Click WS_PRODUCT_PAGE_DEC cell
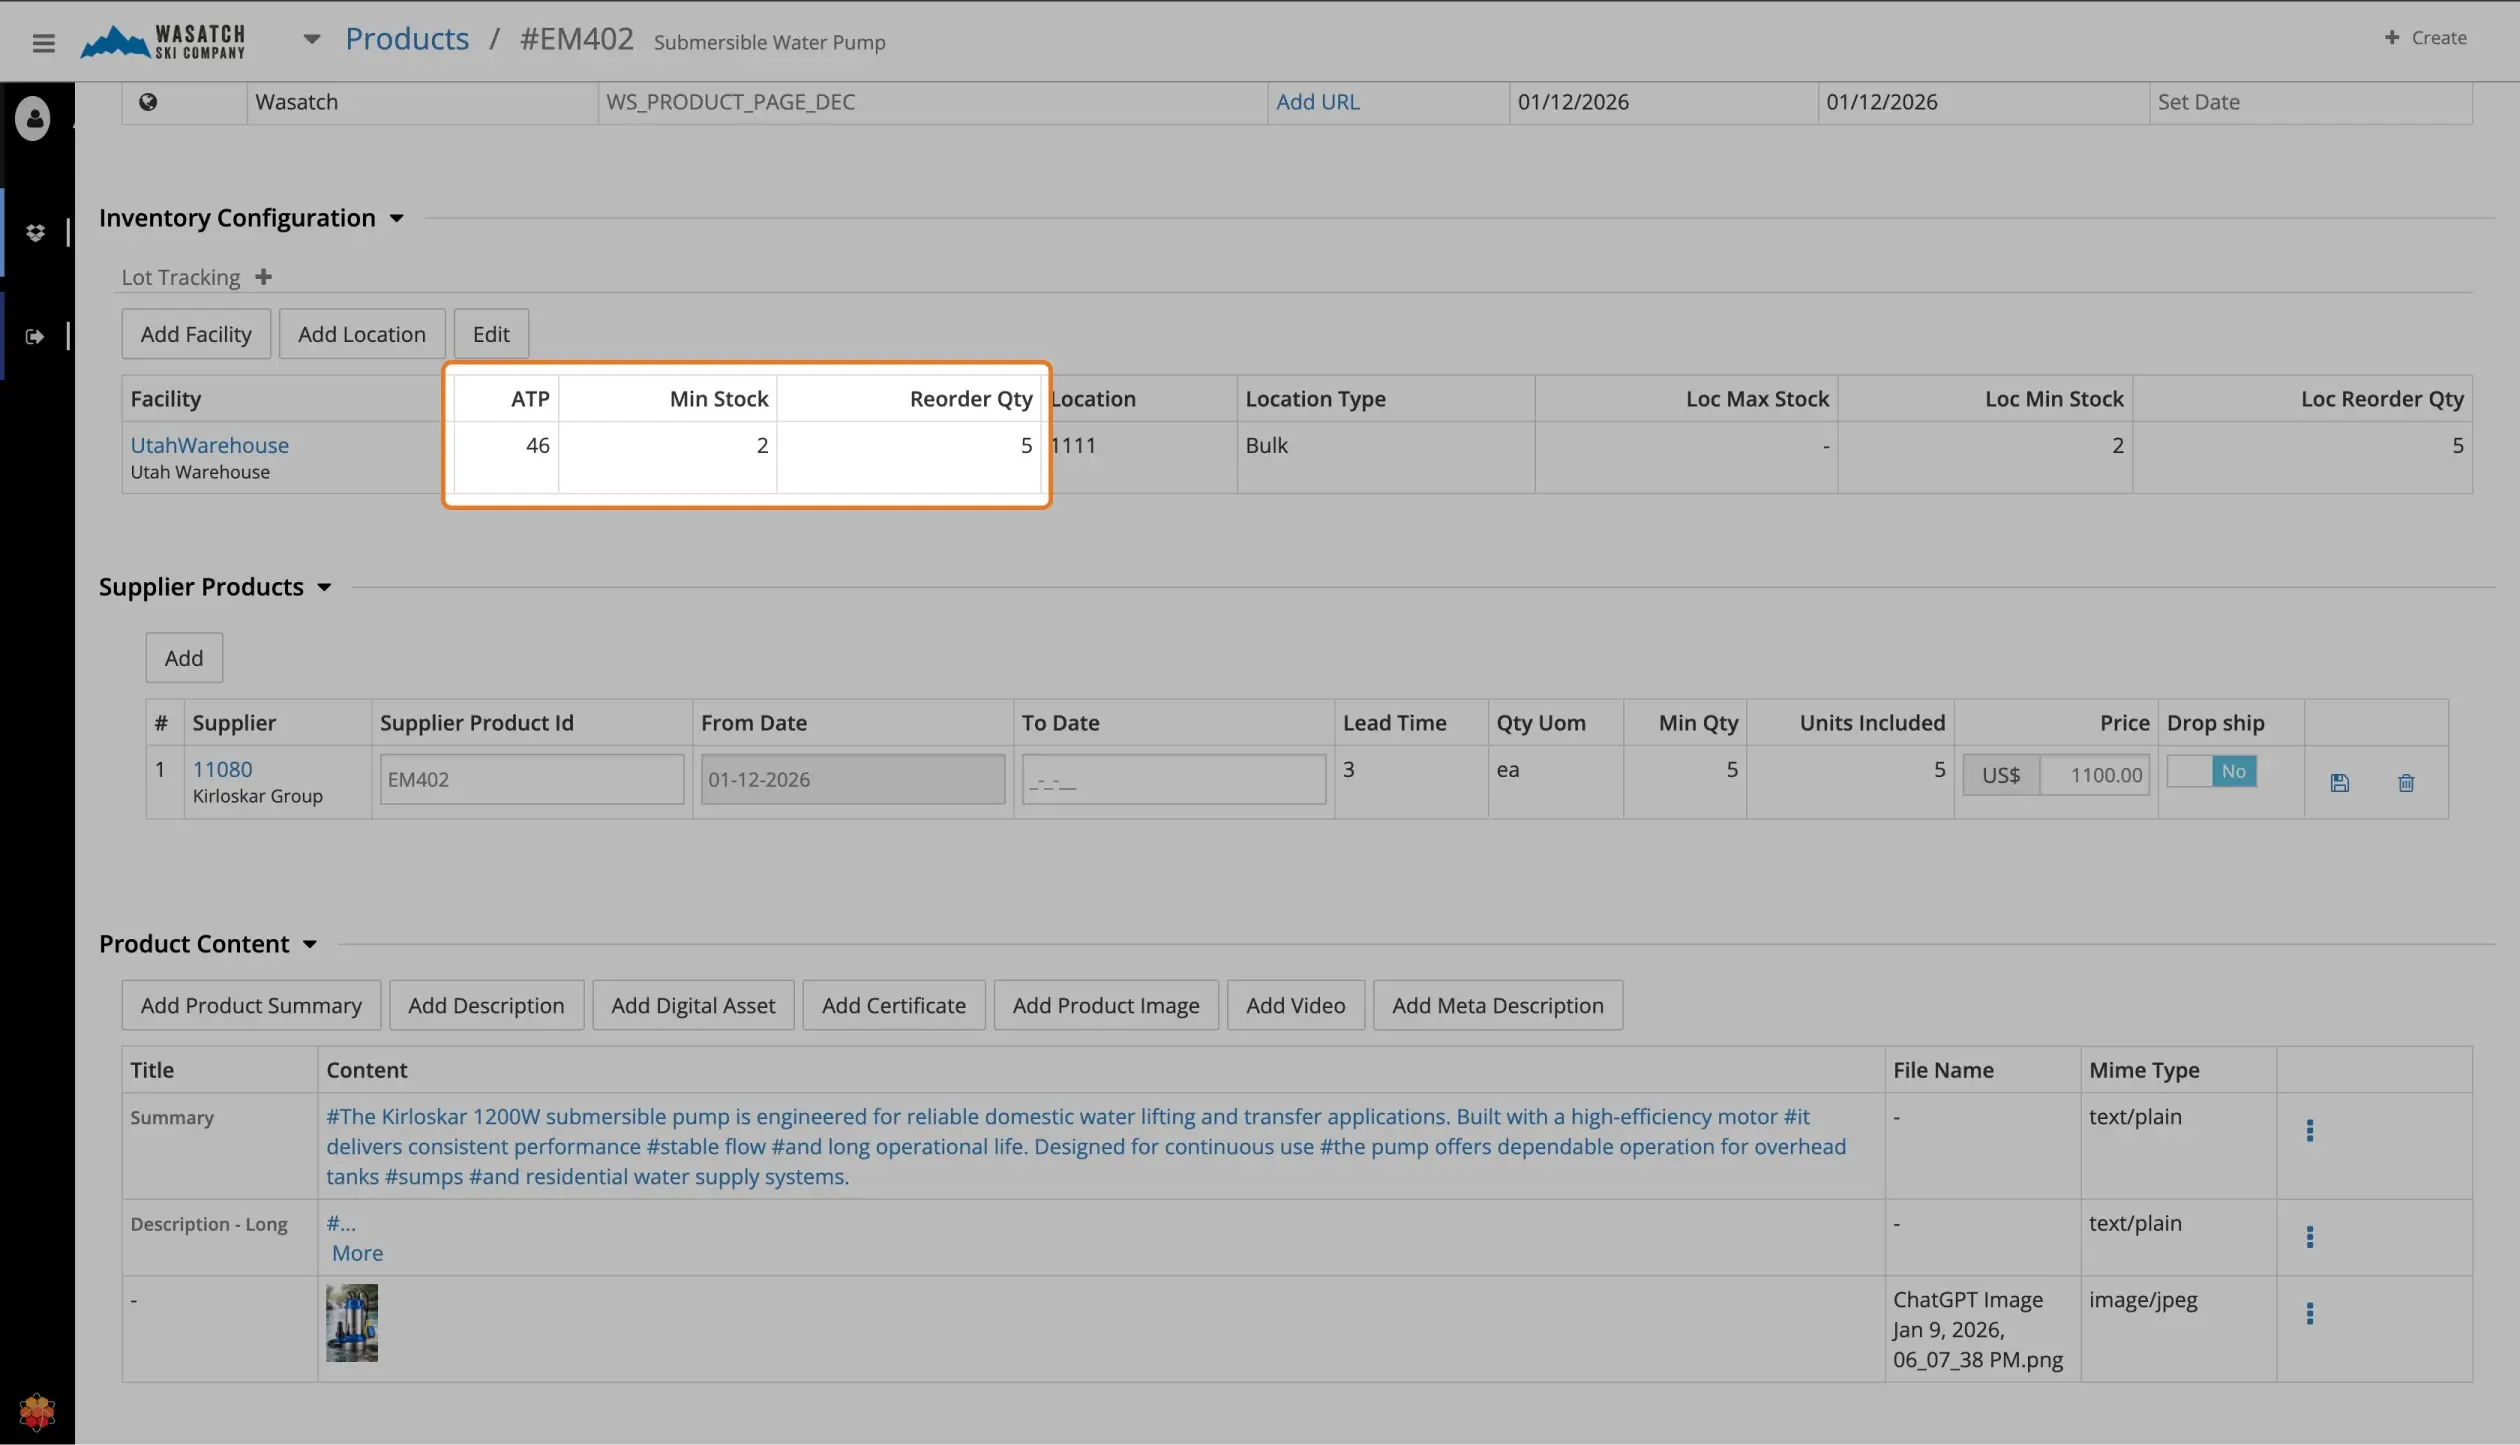The image size is (2520, 1445). coord(932,102)
